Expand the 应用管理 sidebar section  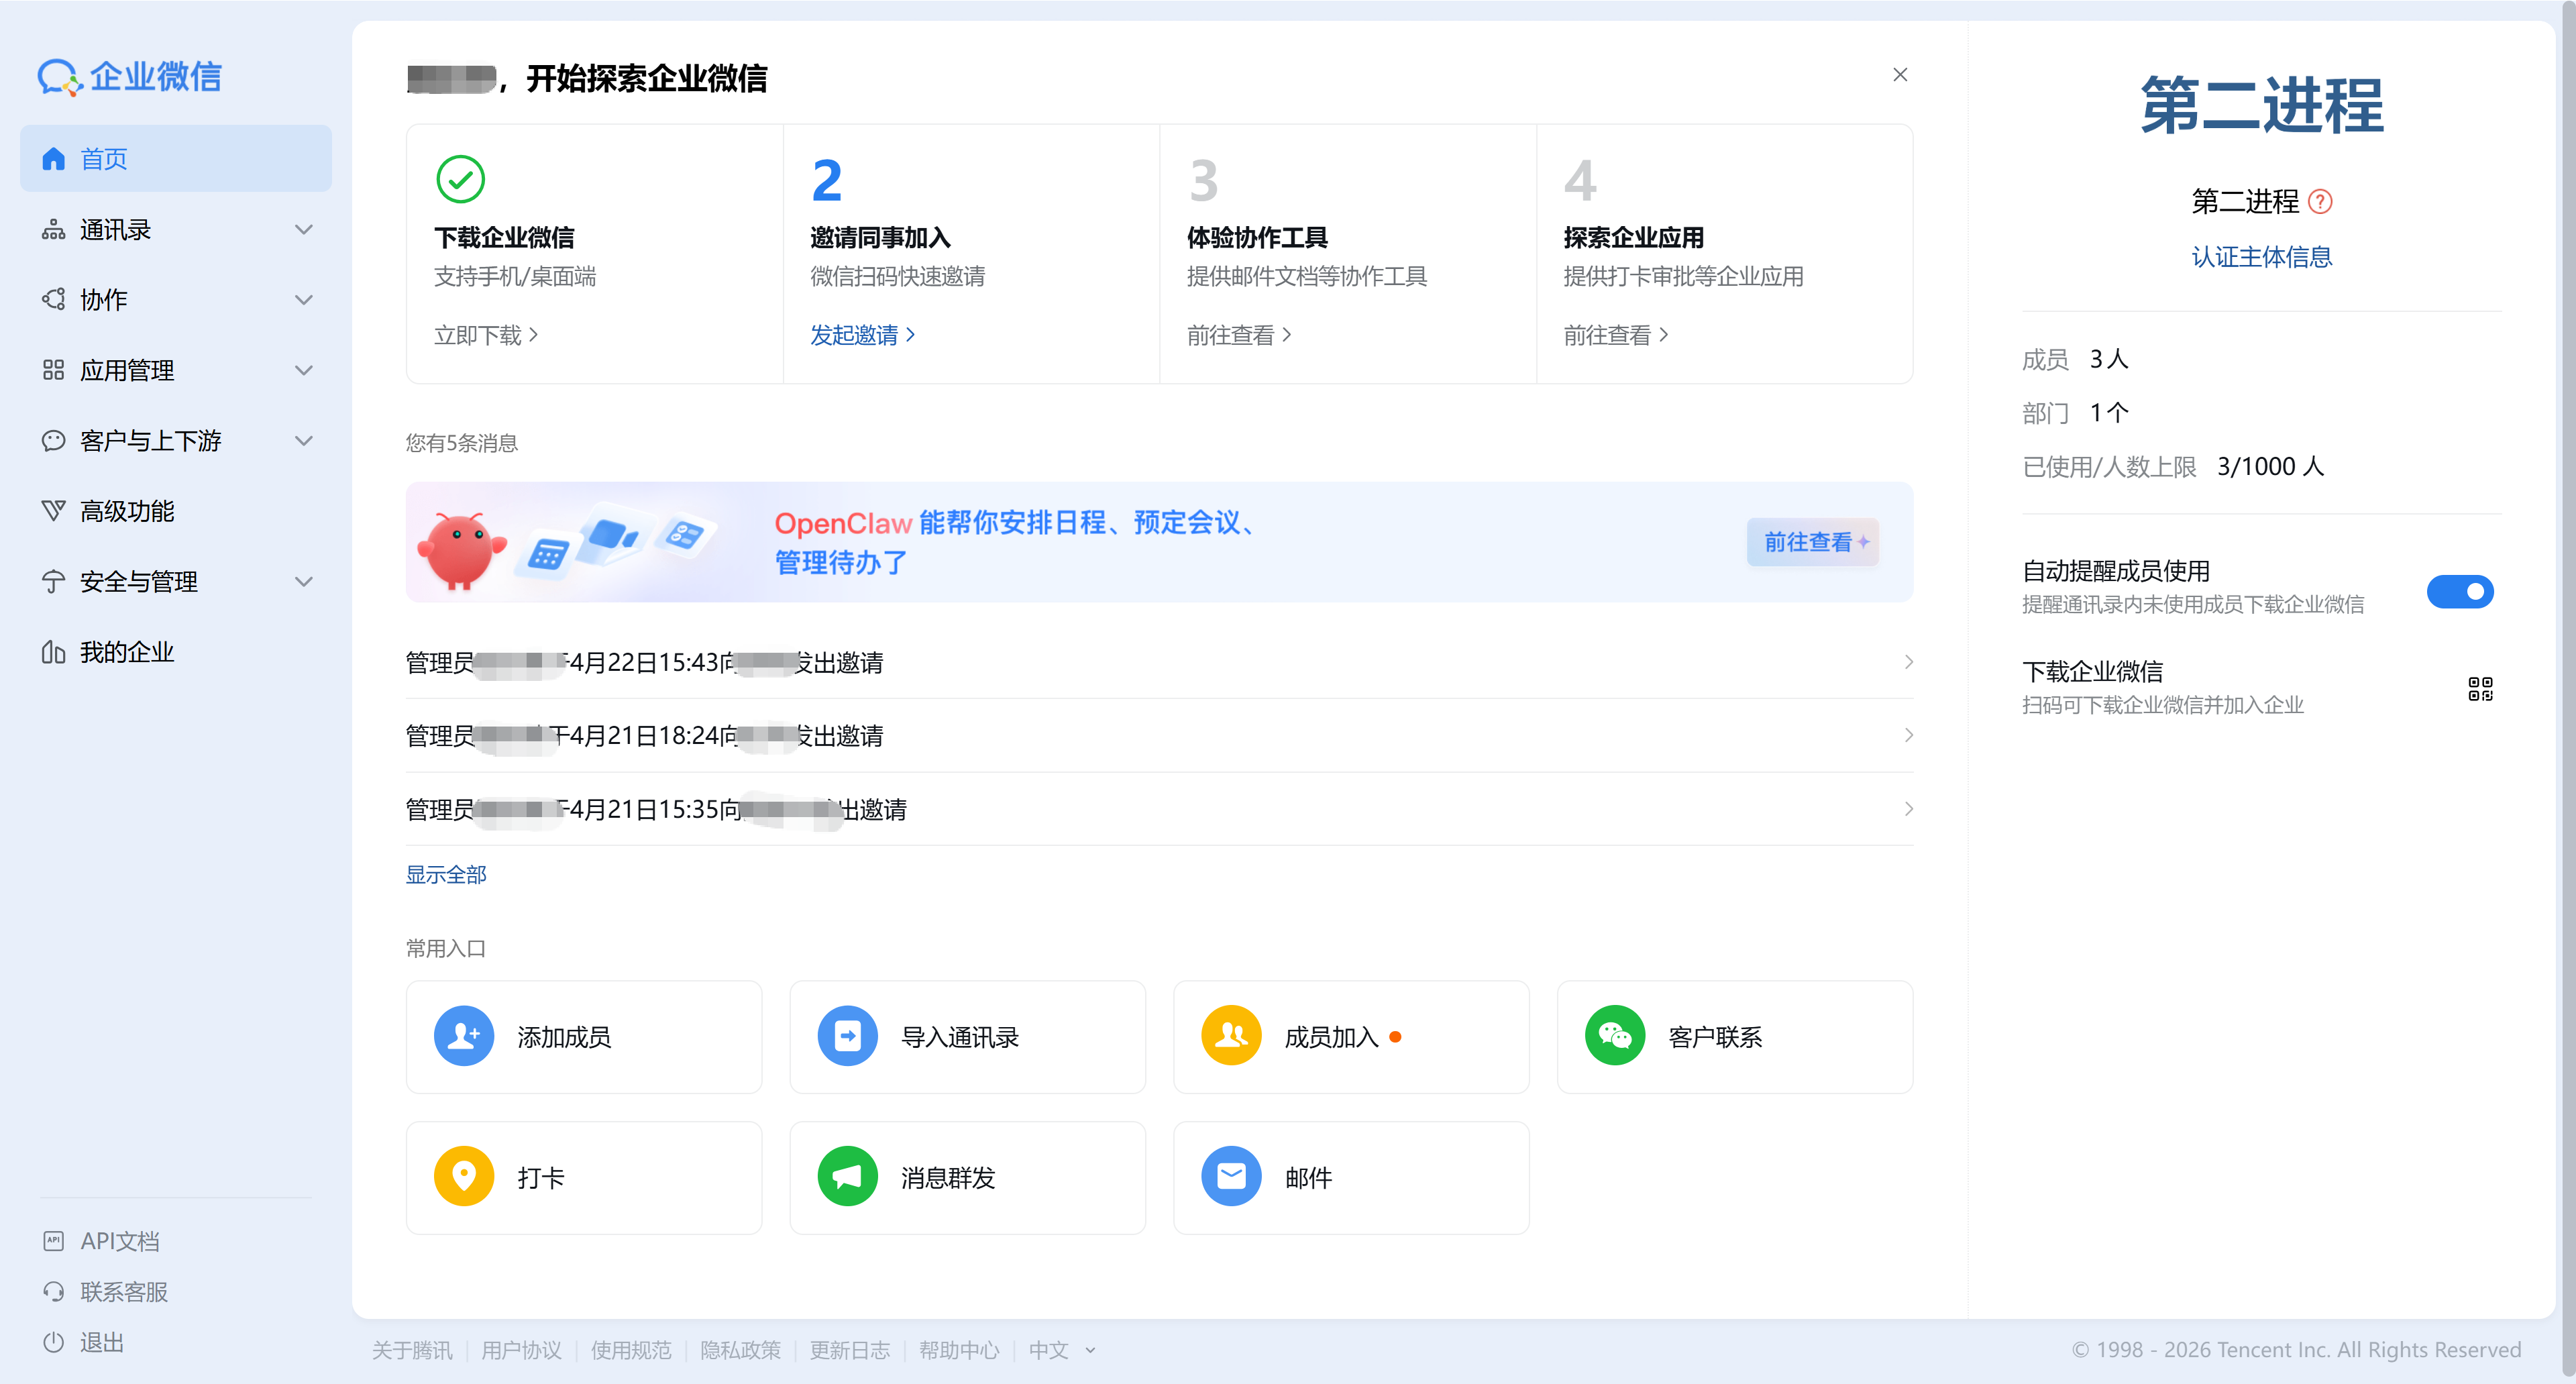[x=304, y=371]
